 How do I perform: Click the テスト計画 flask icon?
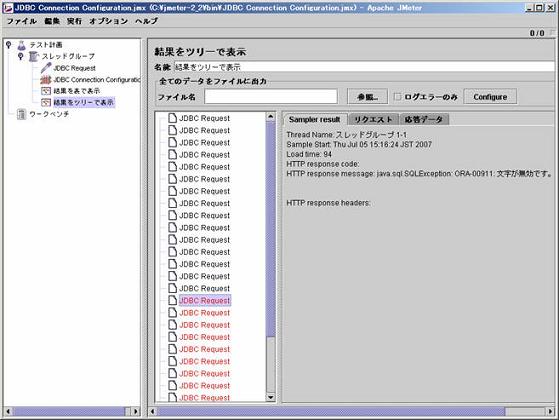tap(22, 45)
